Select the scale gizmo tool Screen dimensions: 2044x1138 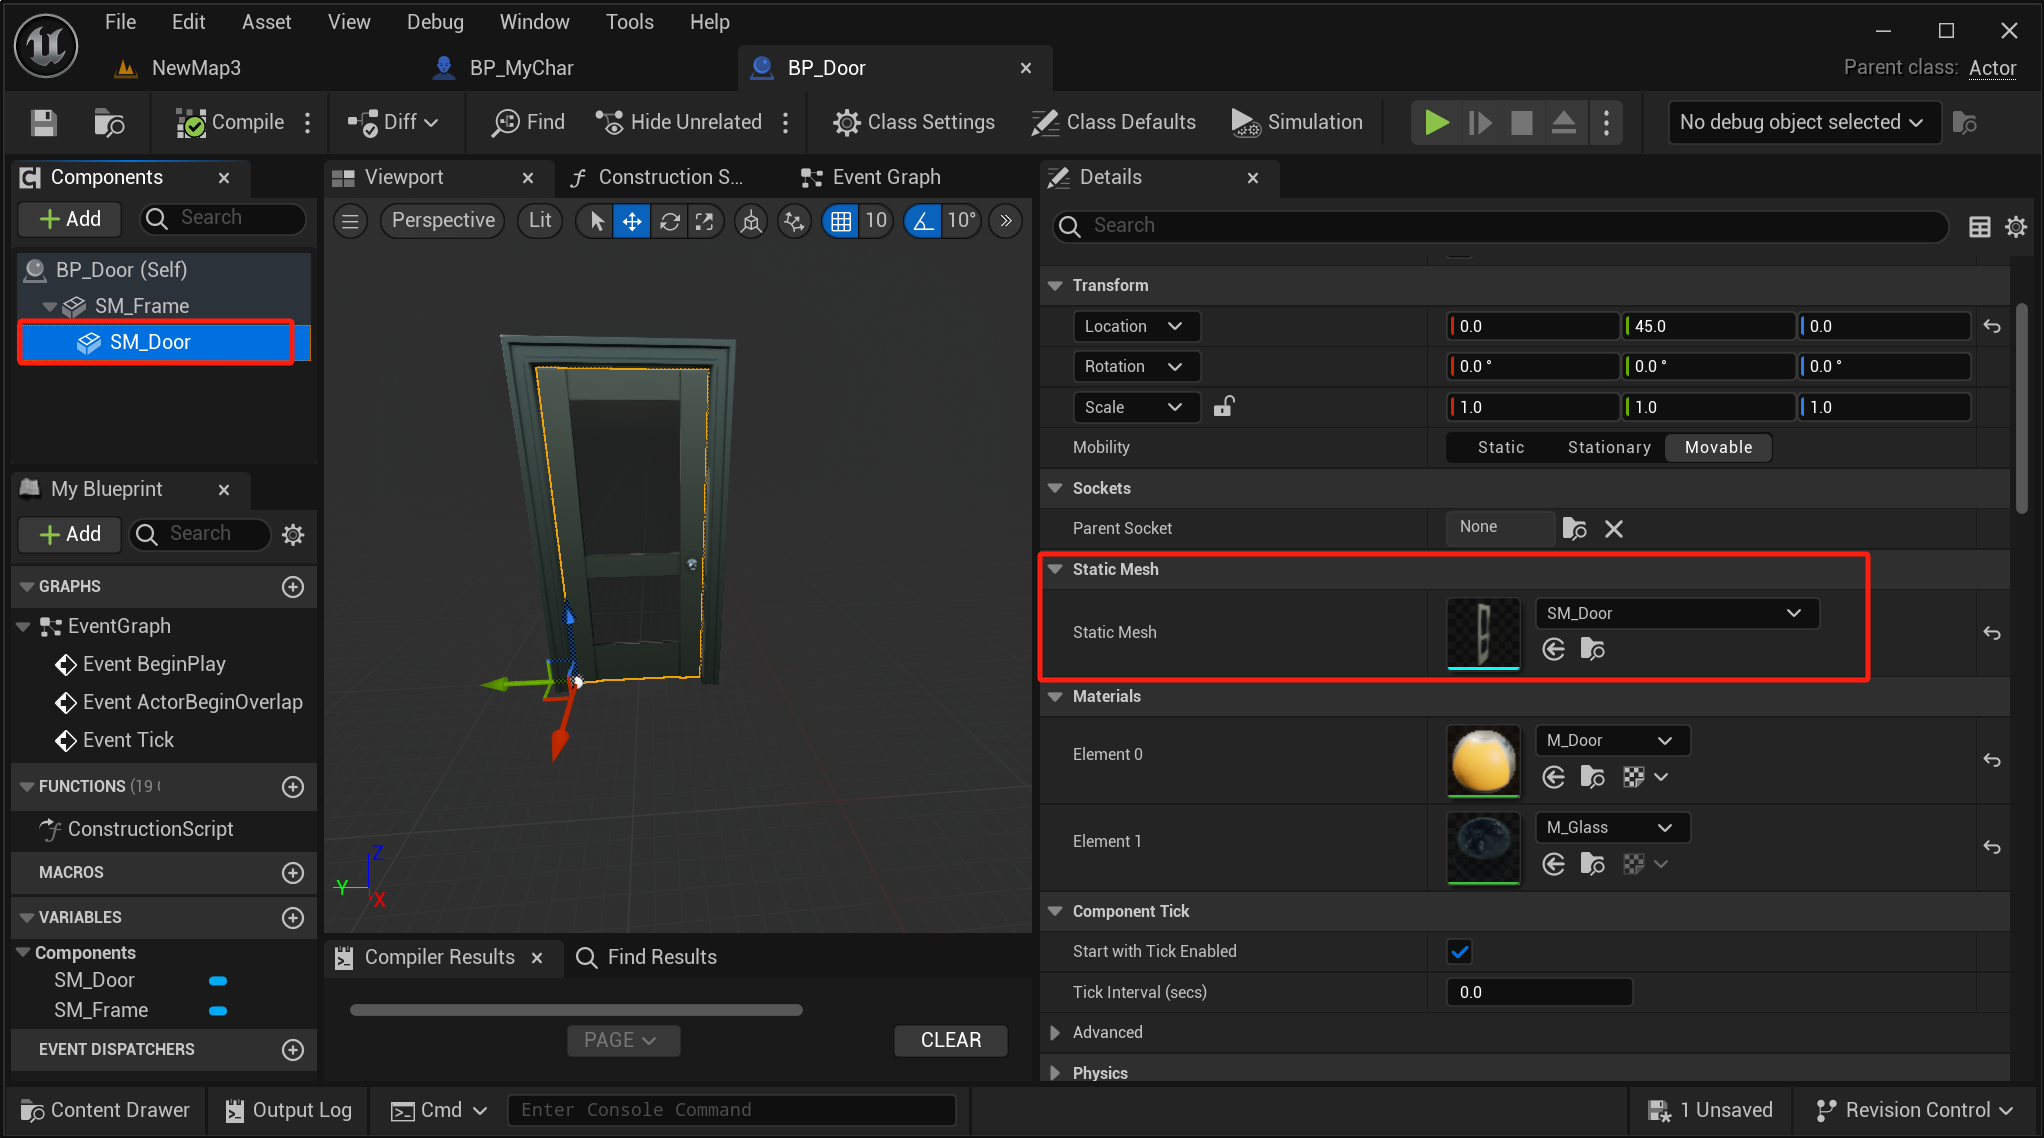[x=705, y=221]
